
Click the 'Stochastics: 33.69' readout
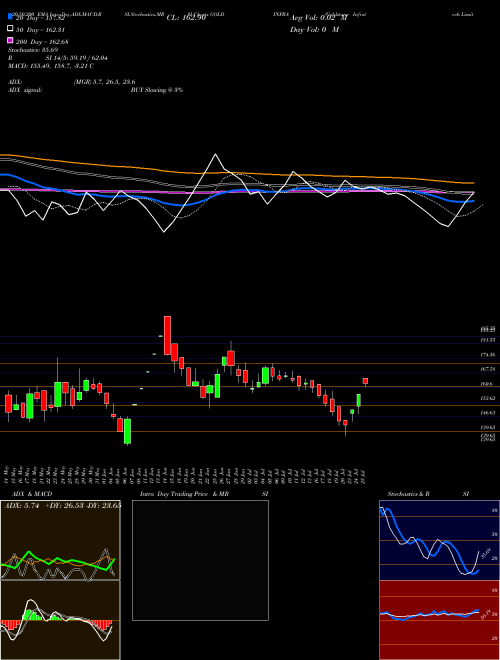pos(33,50)
